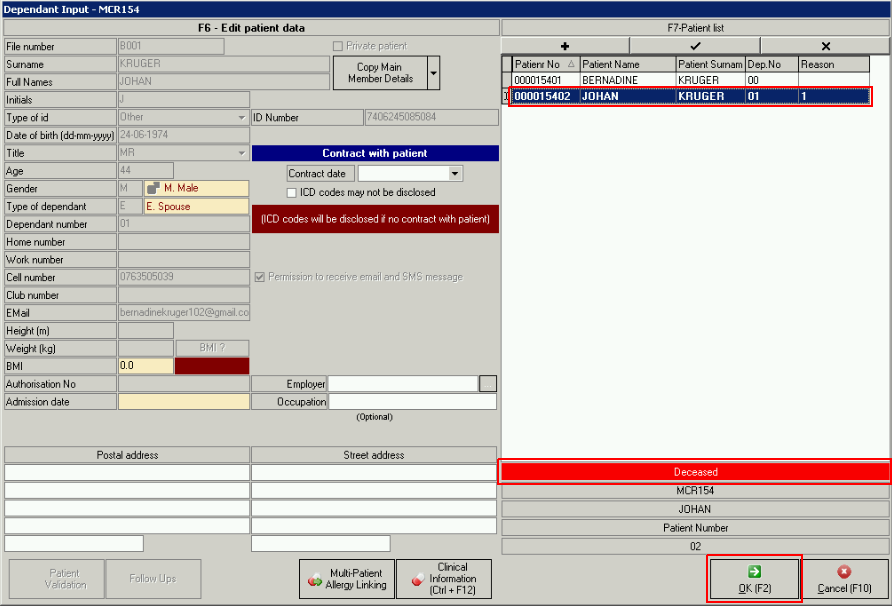Click the first Street address line
Screen dimensions: 892x606
[374, 473]
